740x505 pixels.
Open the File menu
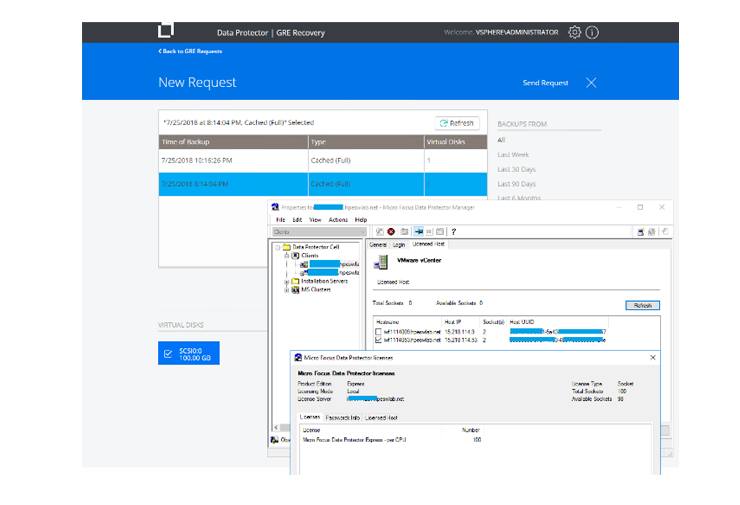281,220
